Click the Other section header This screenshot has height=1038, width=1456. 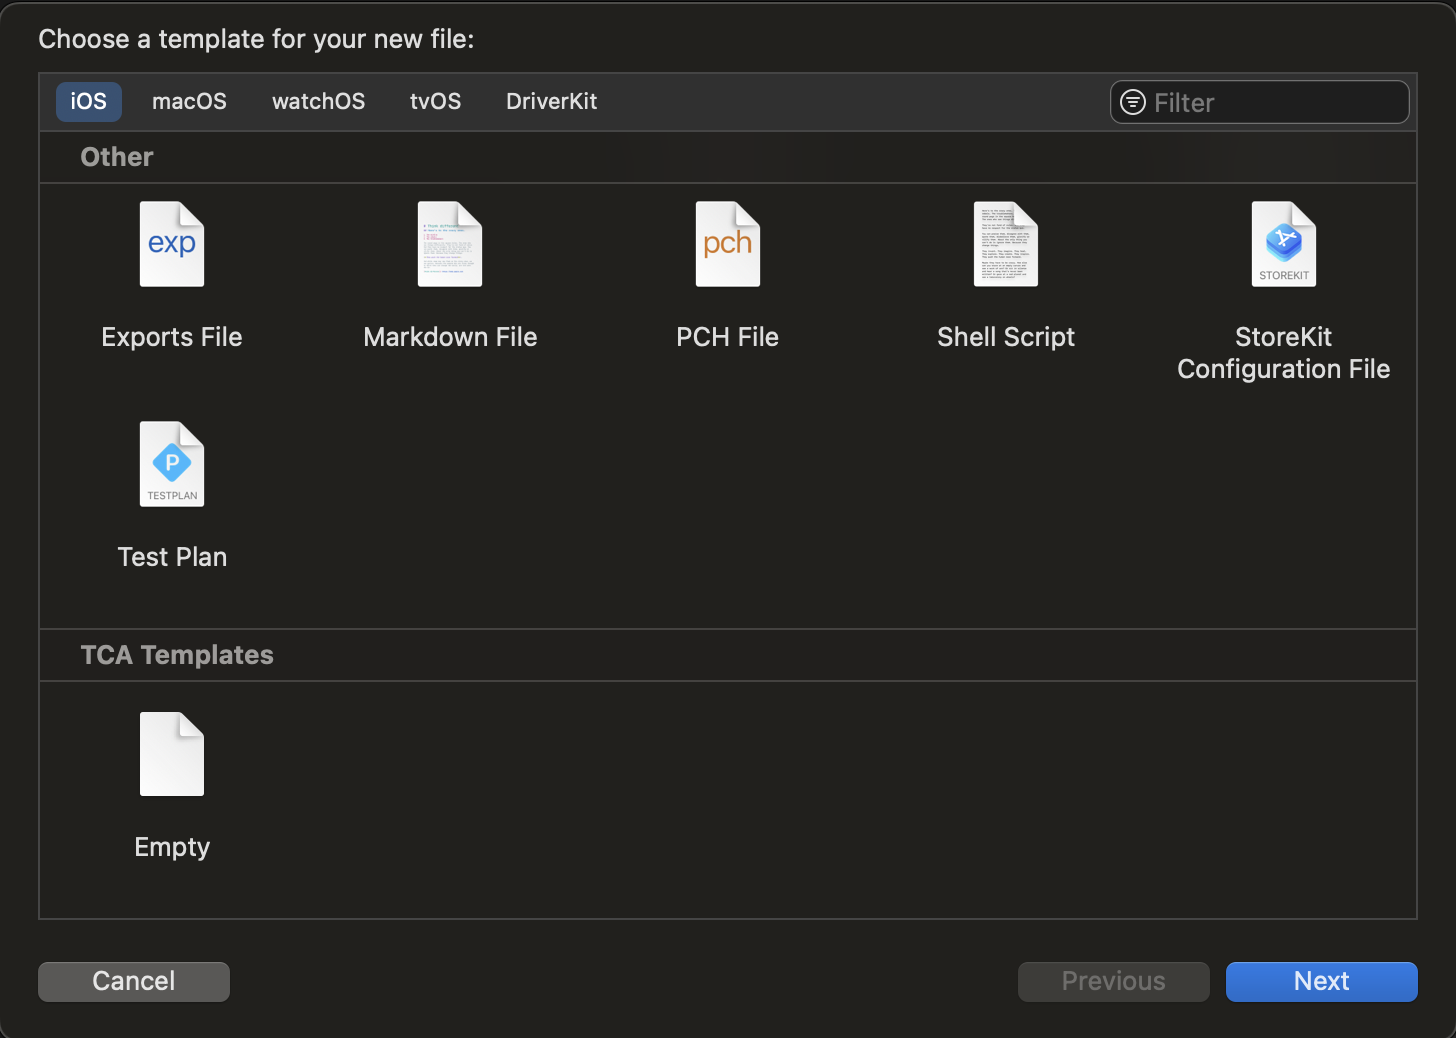coord(117,157)
